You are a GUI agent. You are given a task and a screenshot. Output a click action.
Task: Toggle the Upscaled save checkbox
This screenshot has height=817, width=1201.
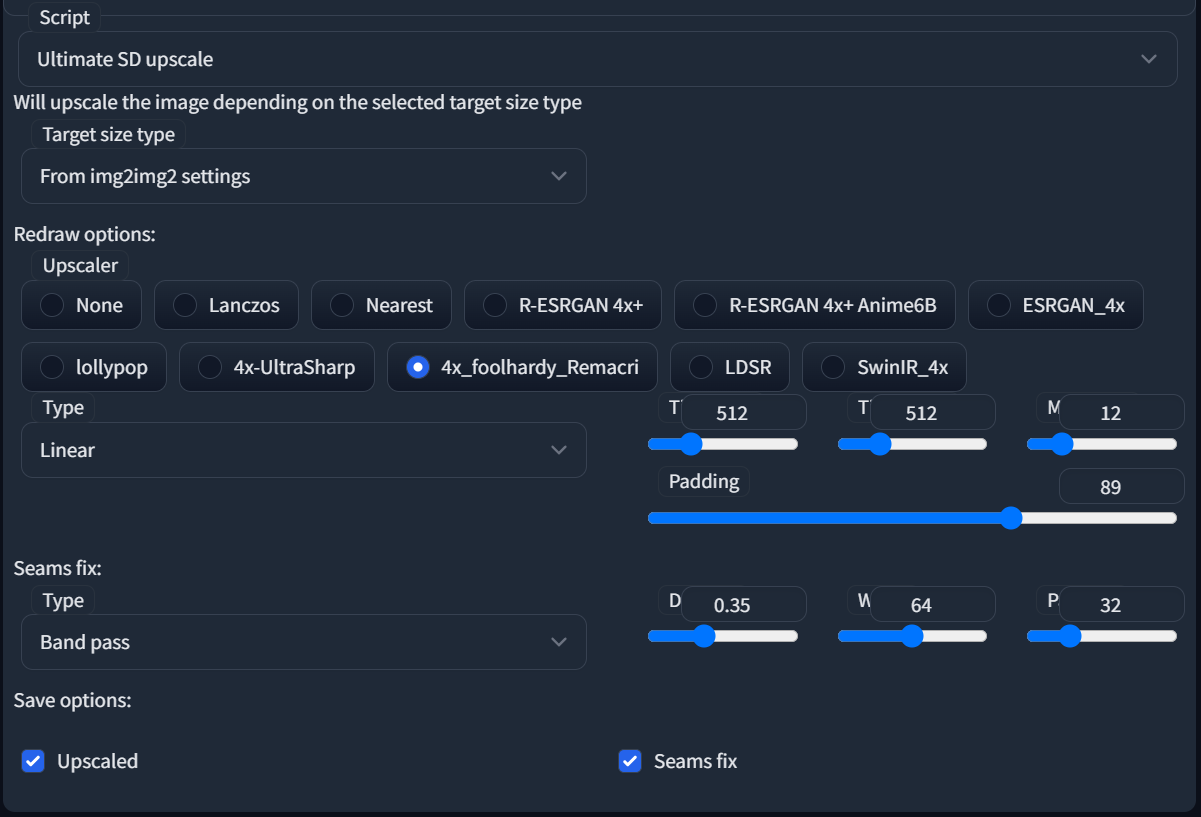[x=33, y=761]
